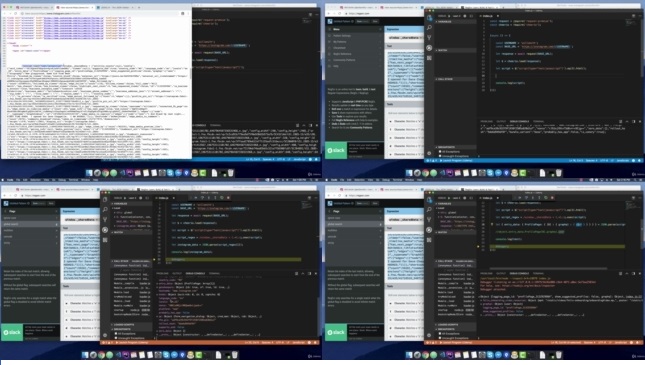Select 'global search' flag in bottom-left RegExr sidebar
The width and height of the screenshot is (645, 365).
(30, 224)
